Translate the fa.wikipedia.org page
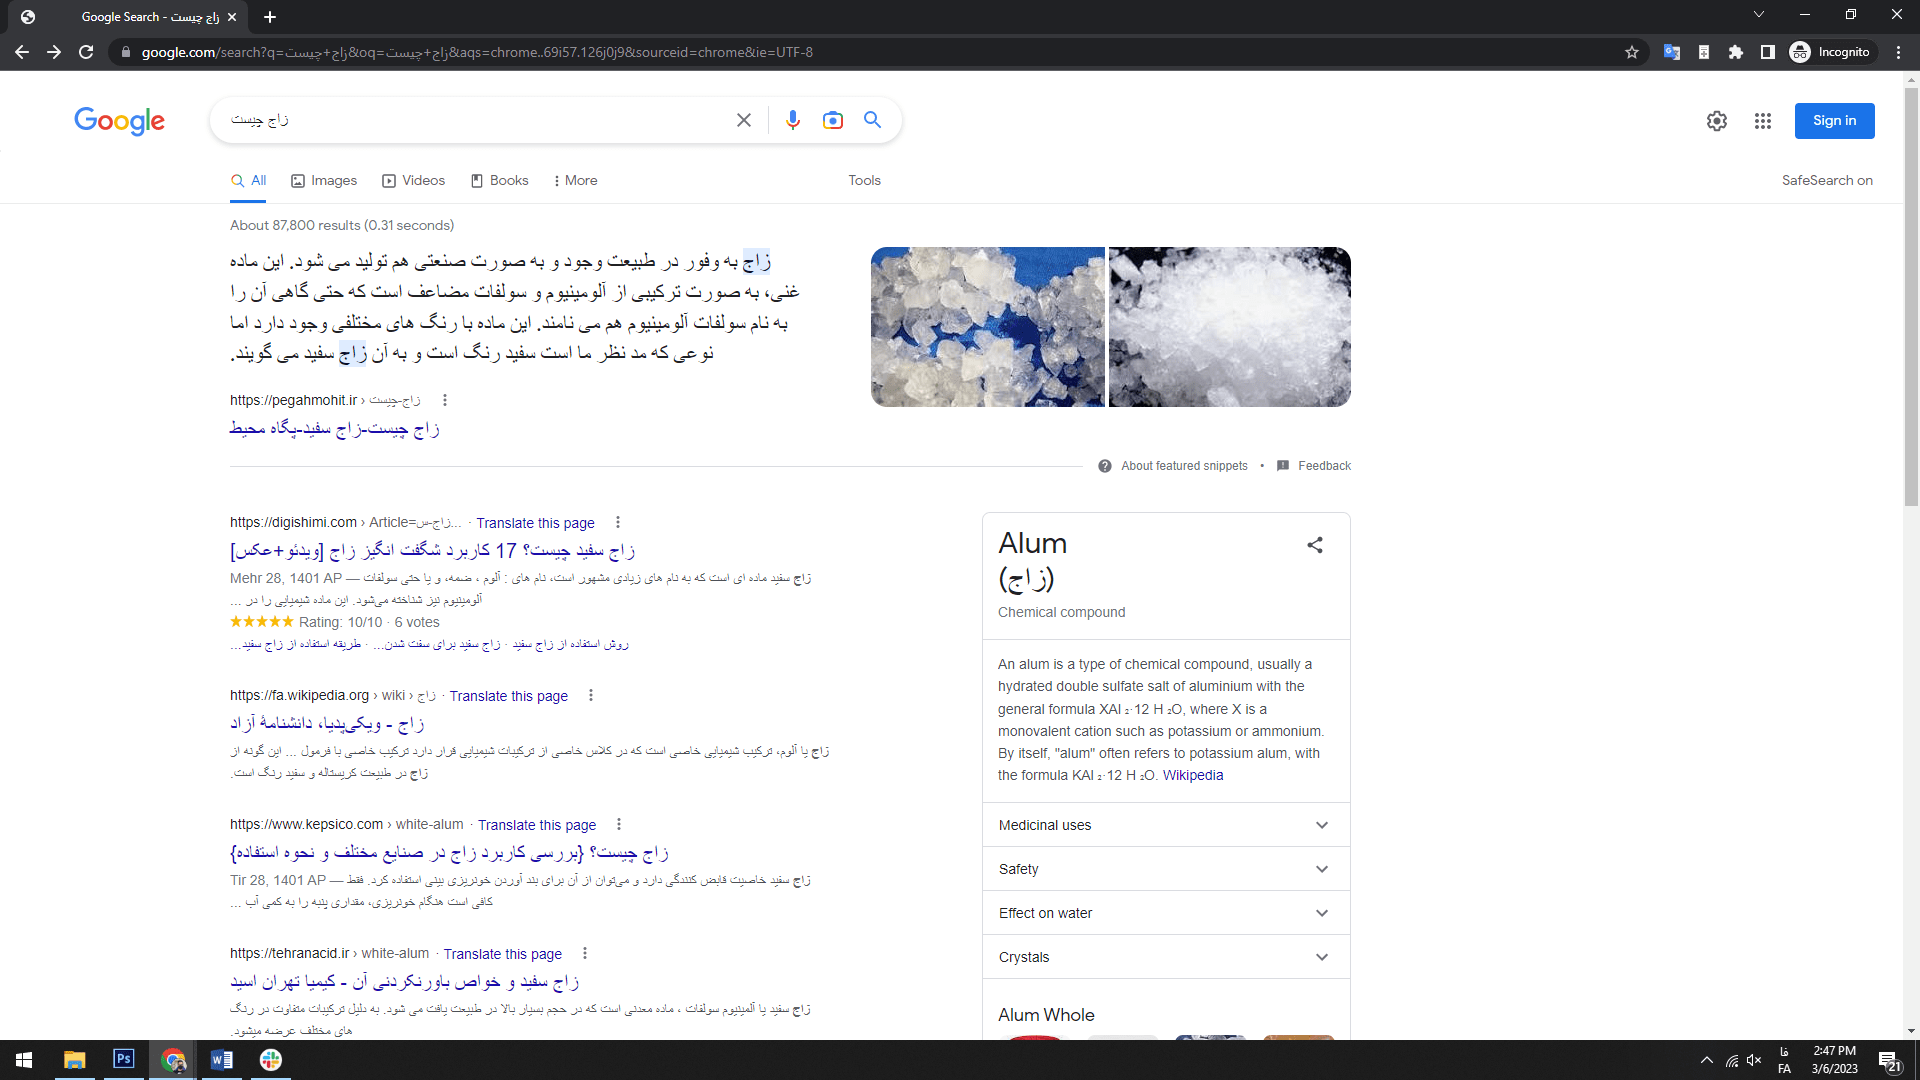Image resolution: width=1920 pixels, height=1080 pixels. (x=508, y=696)
